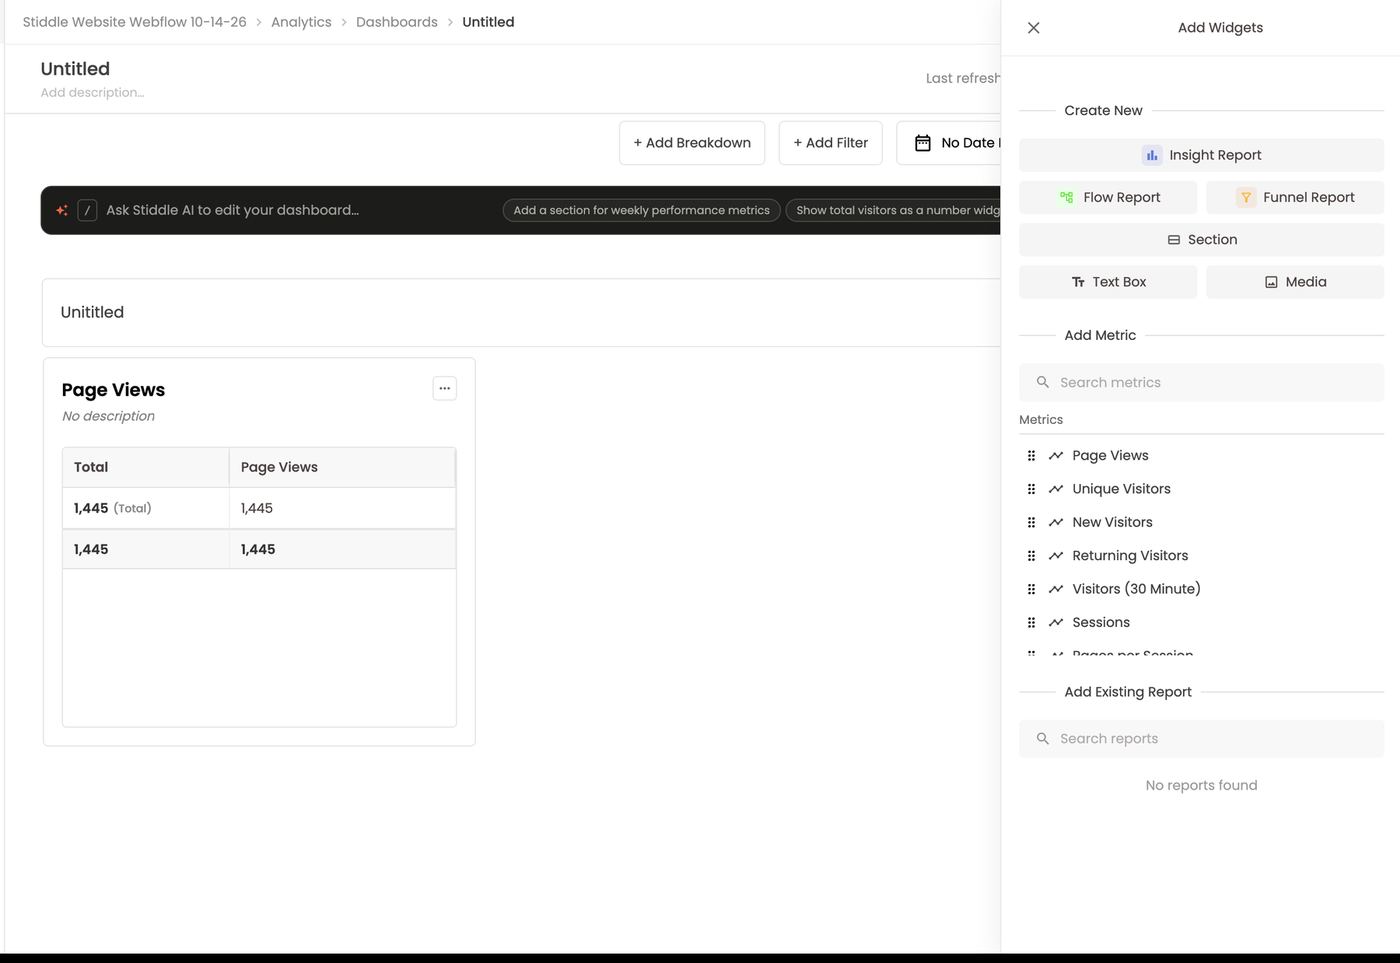The height and width of the screenshot is (963, 1400).
Task: Add a Section widget
Action: pos(1201,240)
